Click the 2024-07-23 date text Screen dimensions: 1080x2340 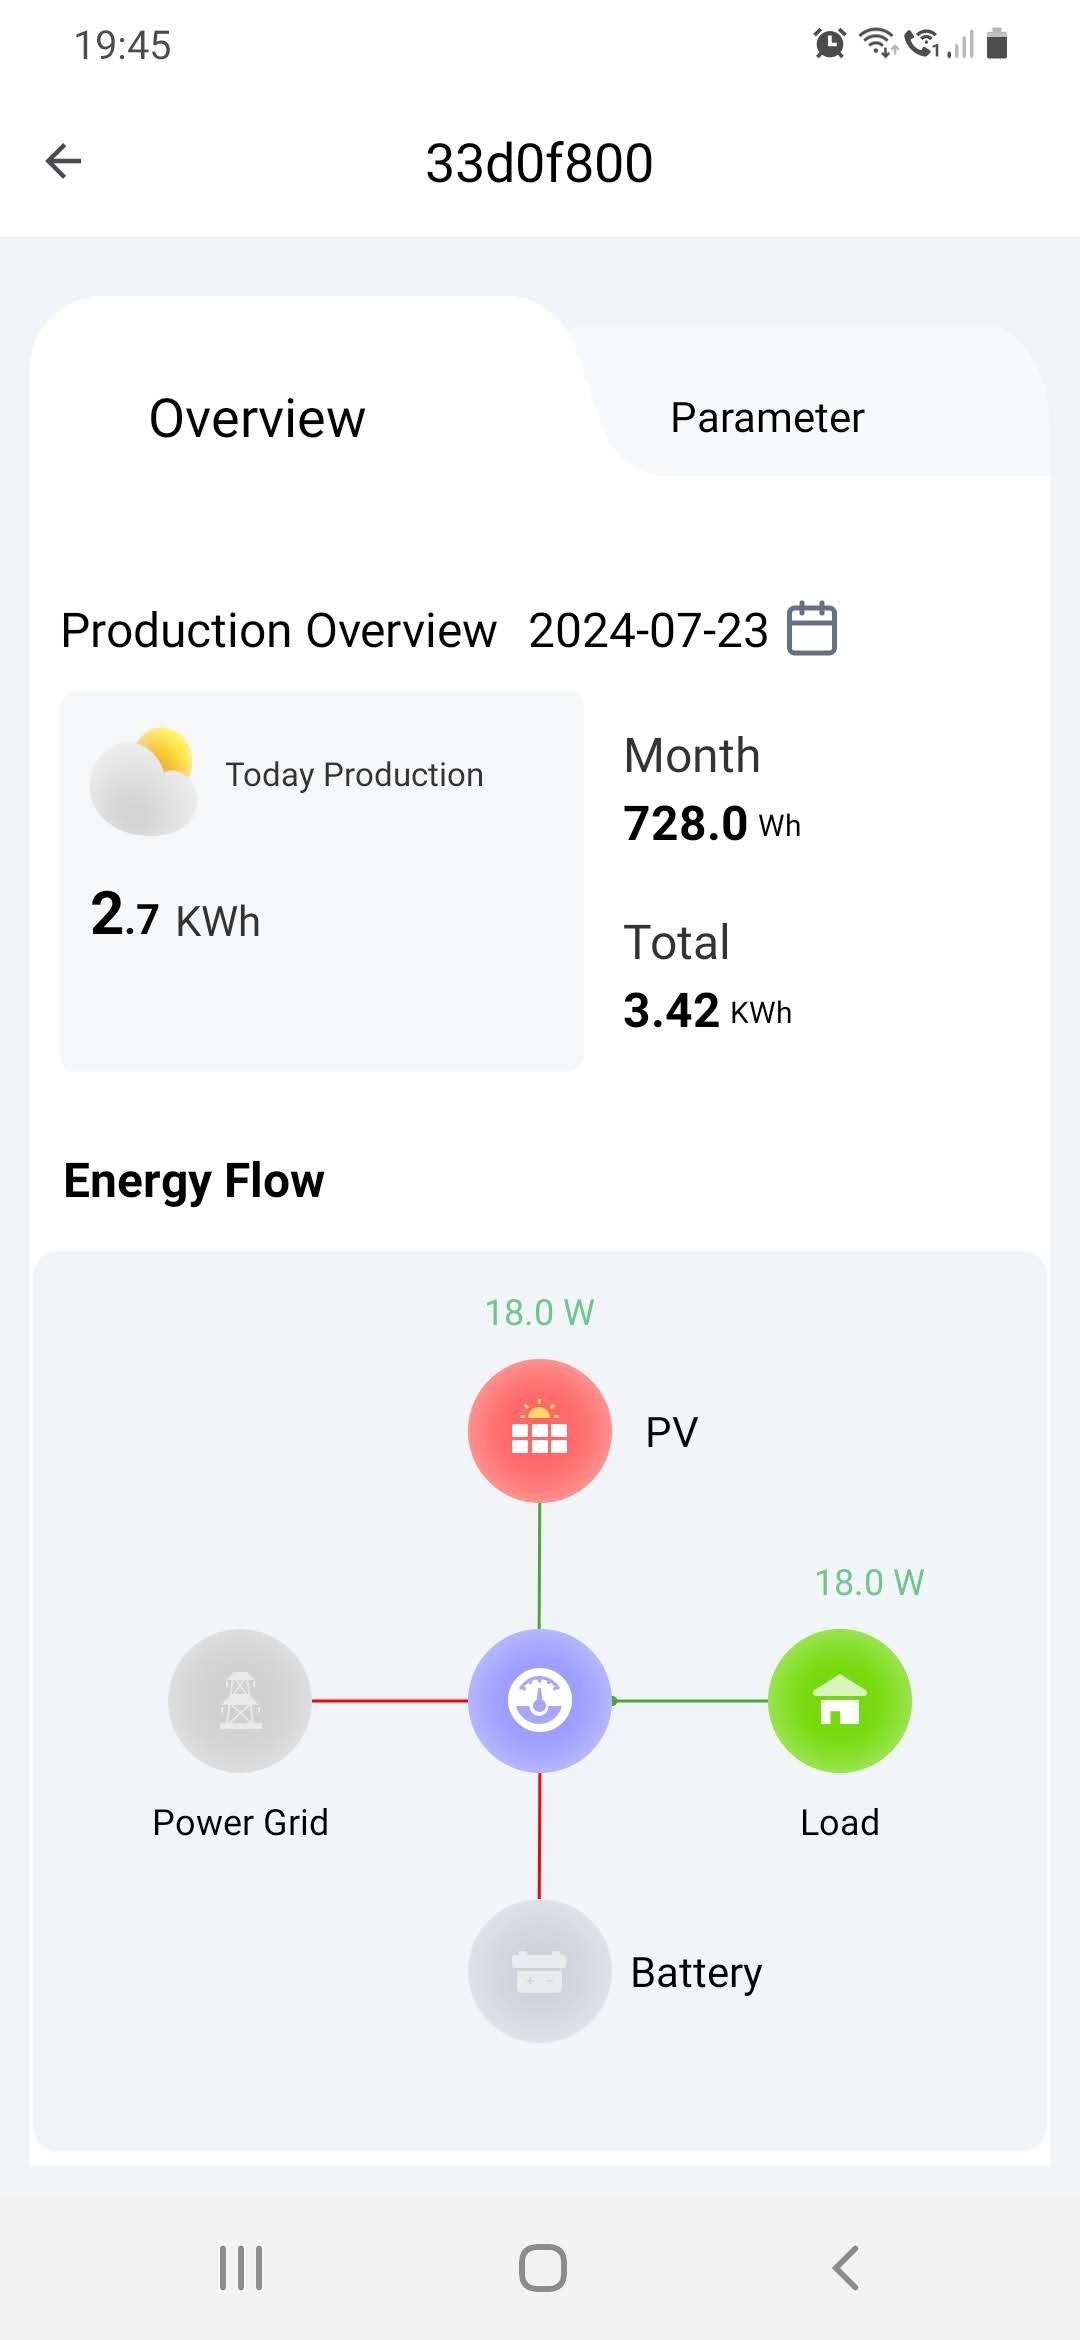(648, 631)
